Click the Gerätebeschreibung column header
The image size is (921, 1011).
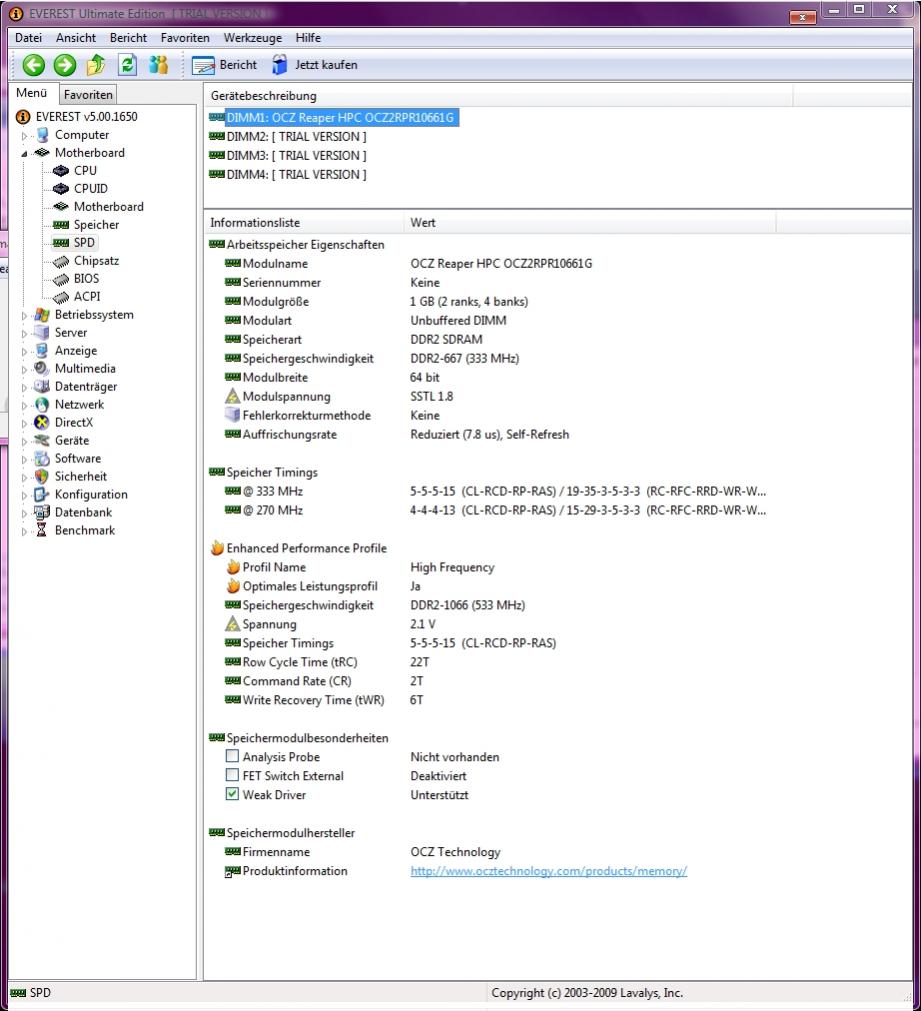pyautogui.click(x=498, y=96)
